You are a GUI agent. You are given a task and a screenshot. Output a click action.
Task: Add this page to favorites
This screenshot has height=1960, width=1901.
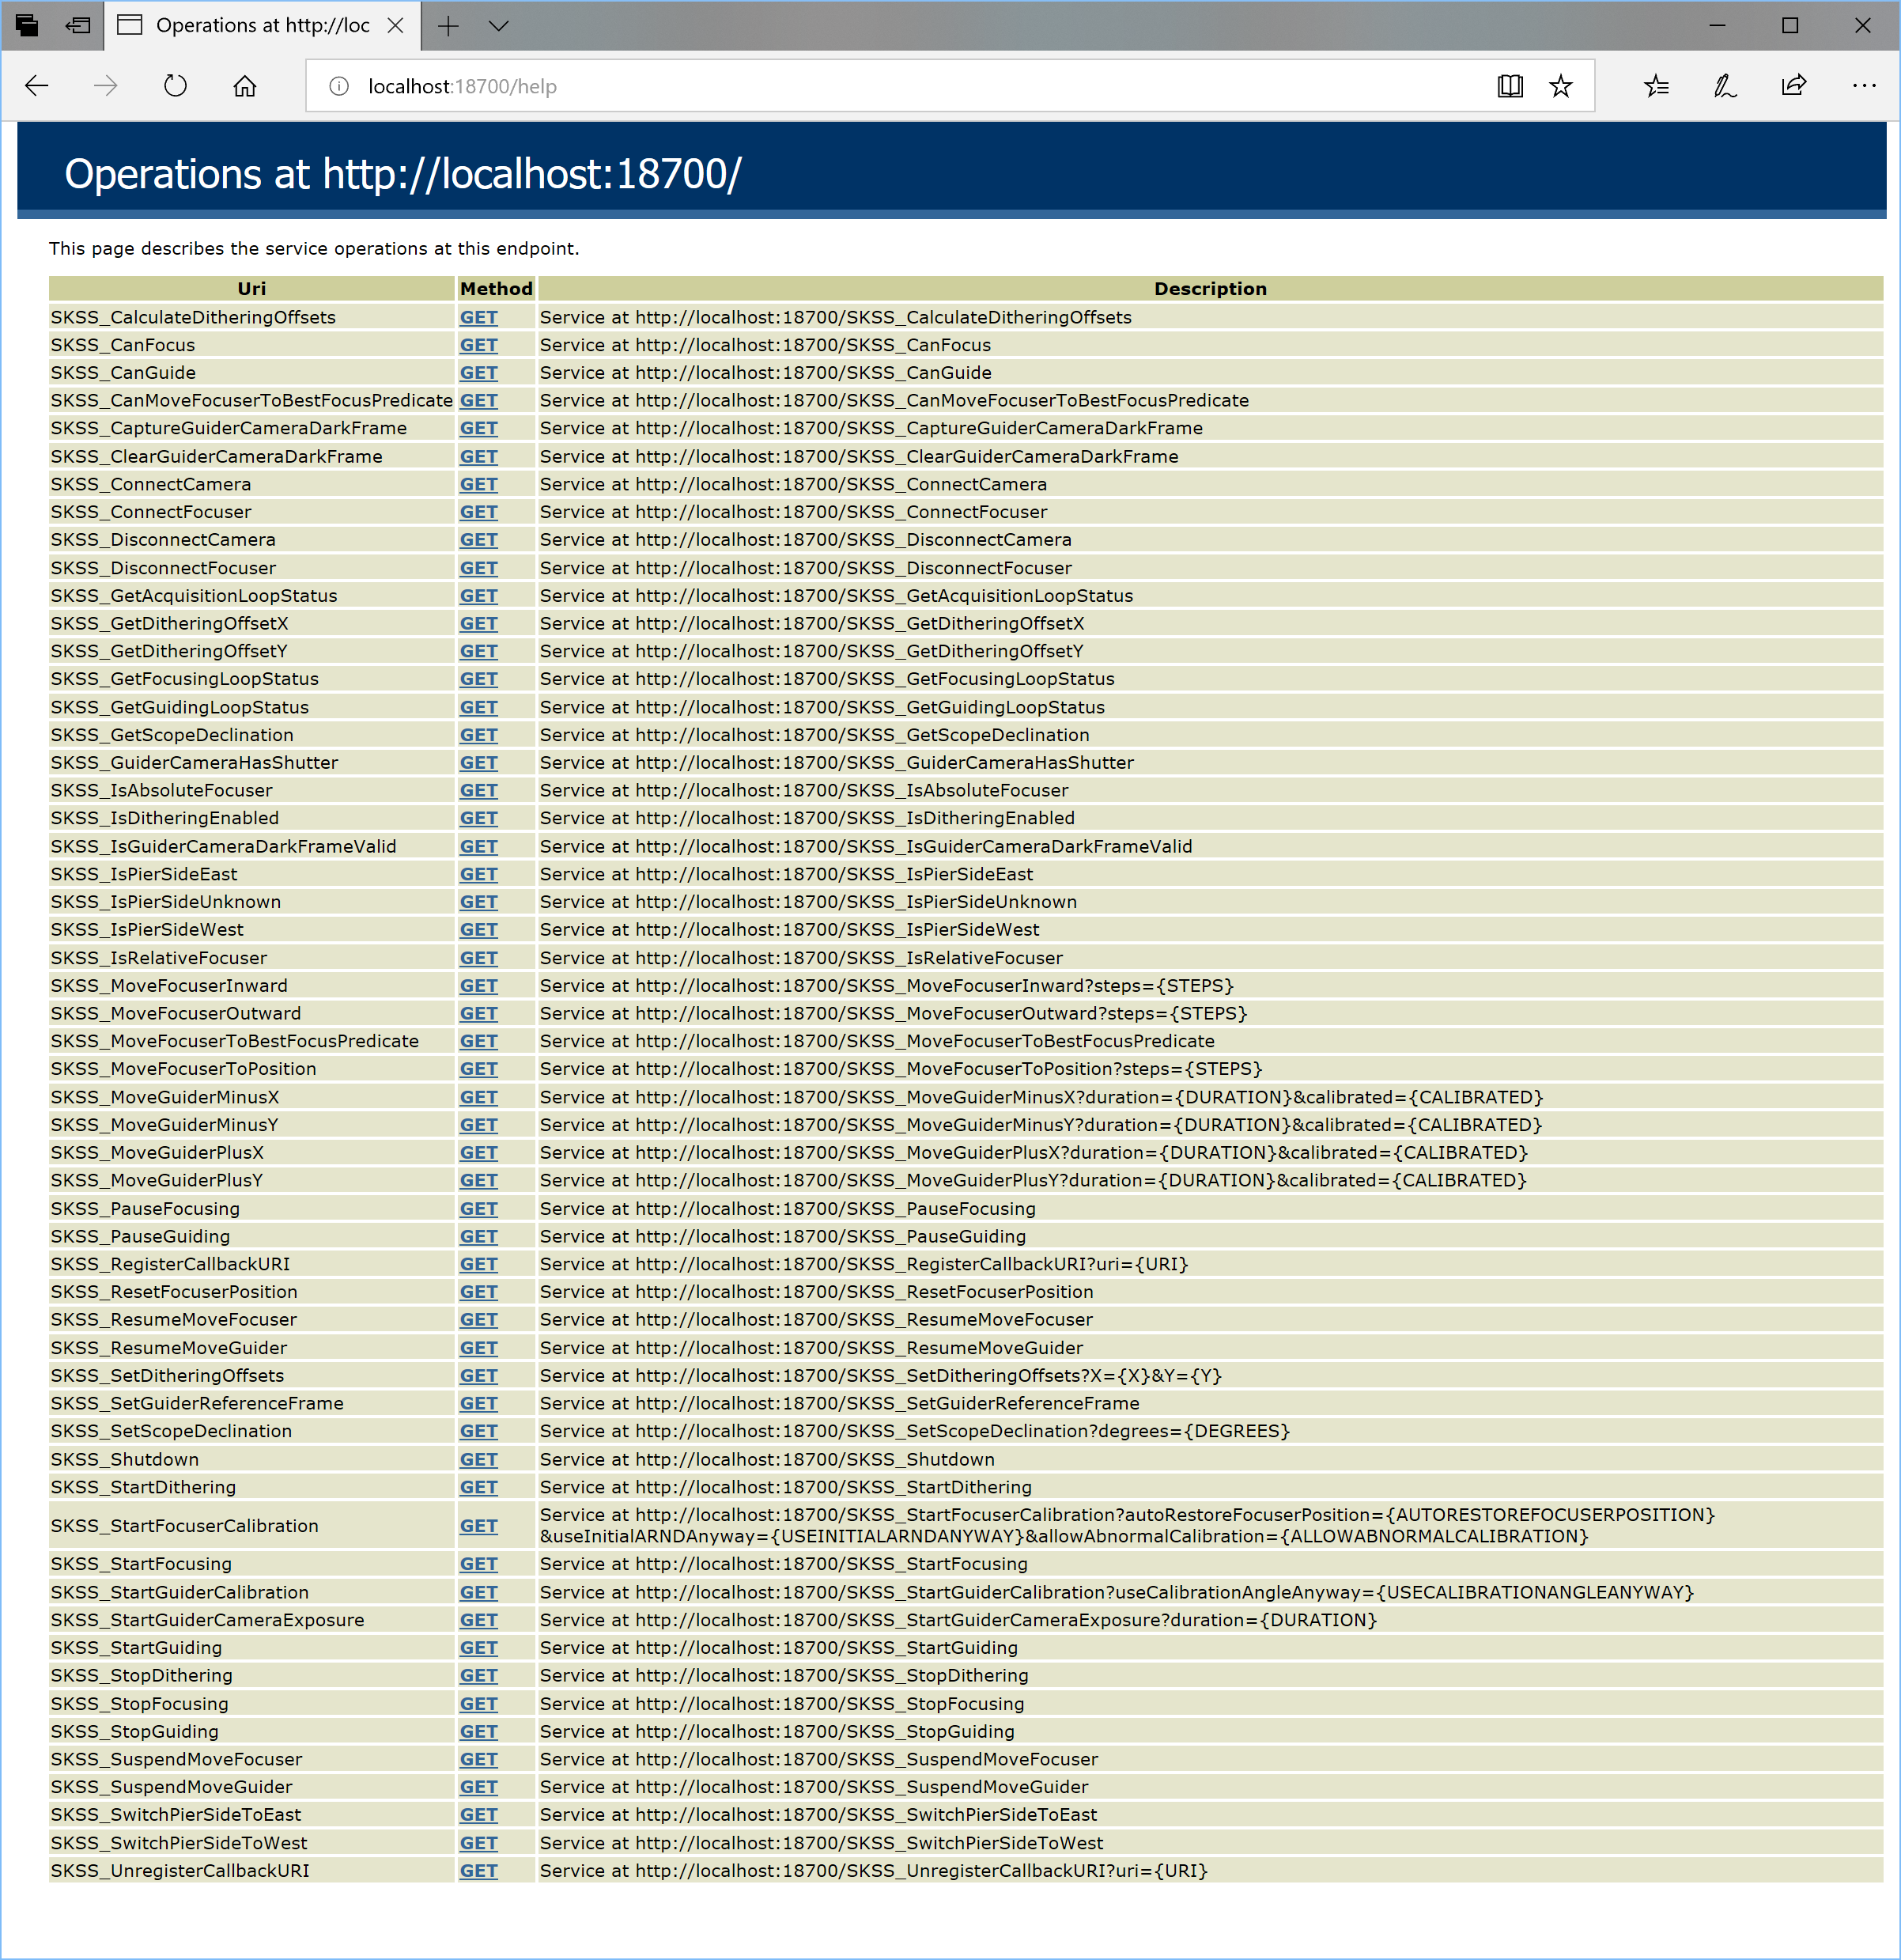[1561, 86]
